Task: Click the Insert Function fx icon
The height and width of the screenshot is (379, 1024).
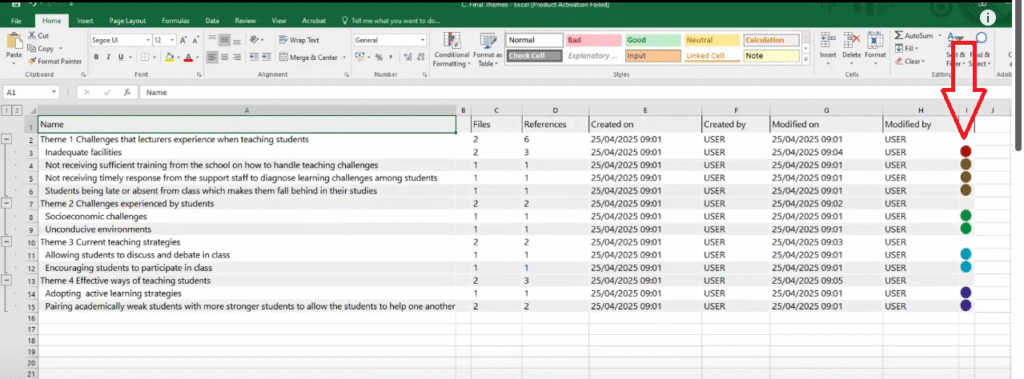Action: (127, 93)
